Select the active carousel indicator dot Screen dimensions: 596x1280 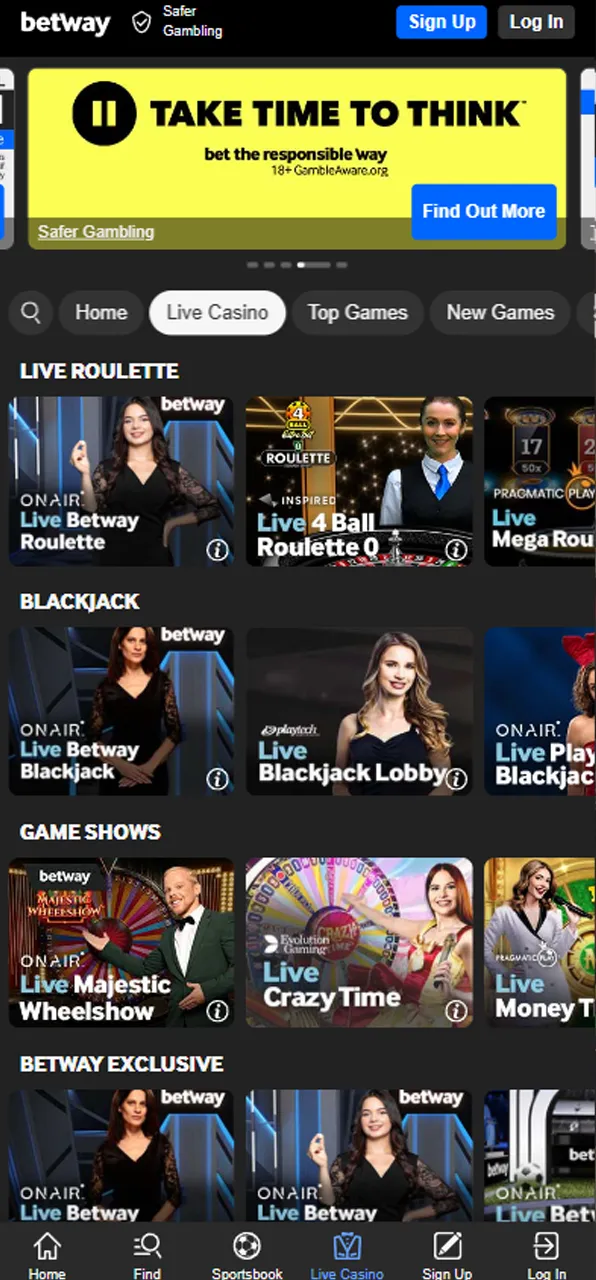pos(314,265)
